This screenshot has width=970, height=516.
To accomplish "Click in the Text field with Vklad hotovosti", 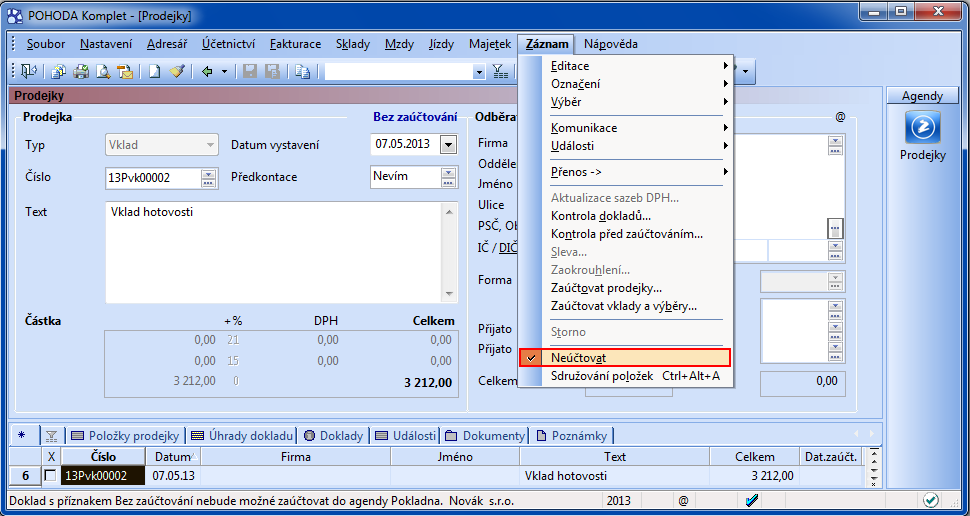I will click(275, 252).
